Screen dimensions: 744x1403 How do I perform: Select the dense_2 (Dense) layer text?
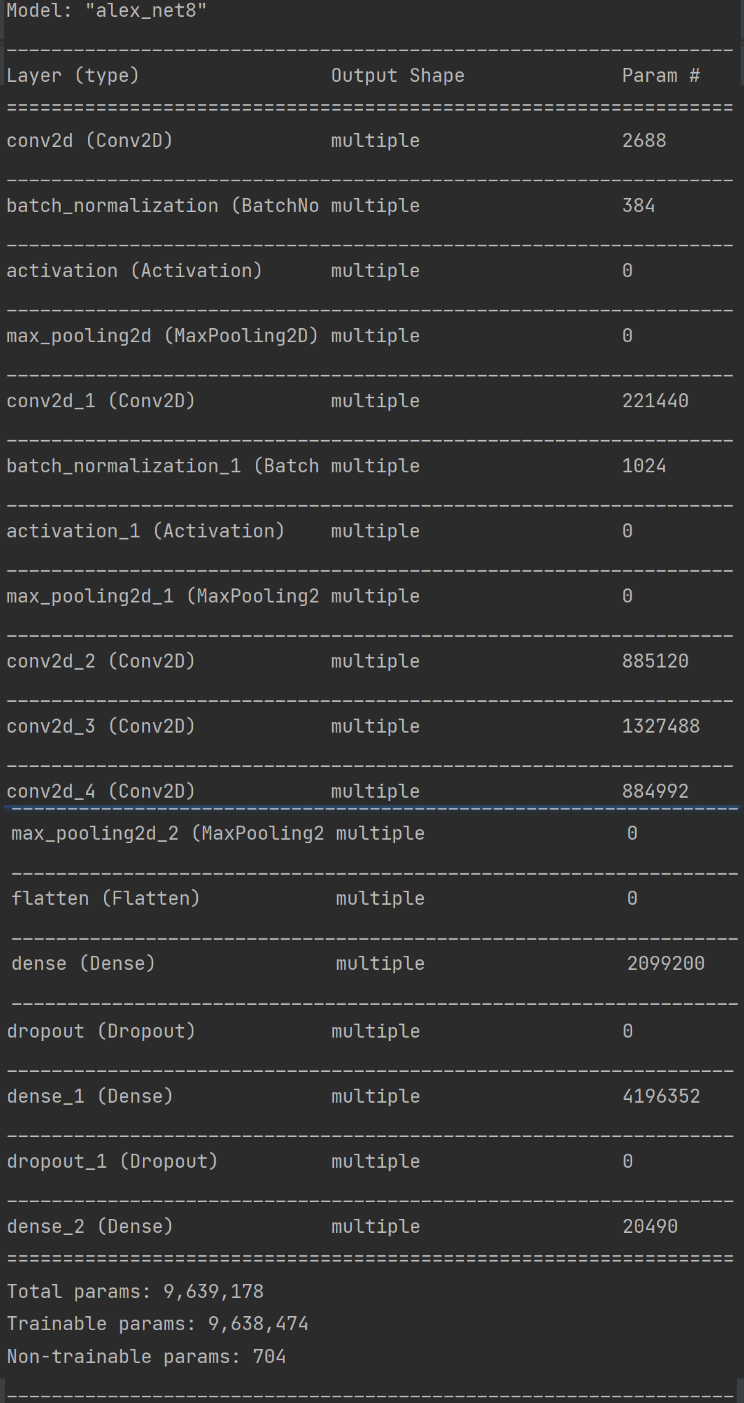click(90, 1226)
